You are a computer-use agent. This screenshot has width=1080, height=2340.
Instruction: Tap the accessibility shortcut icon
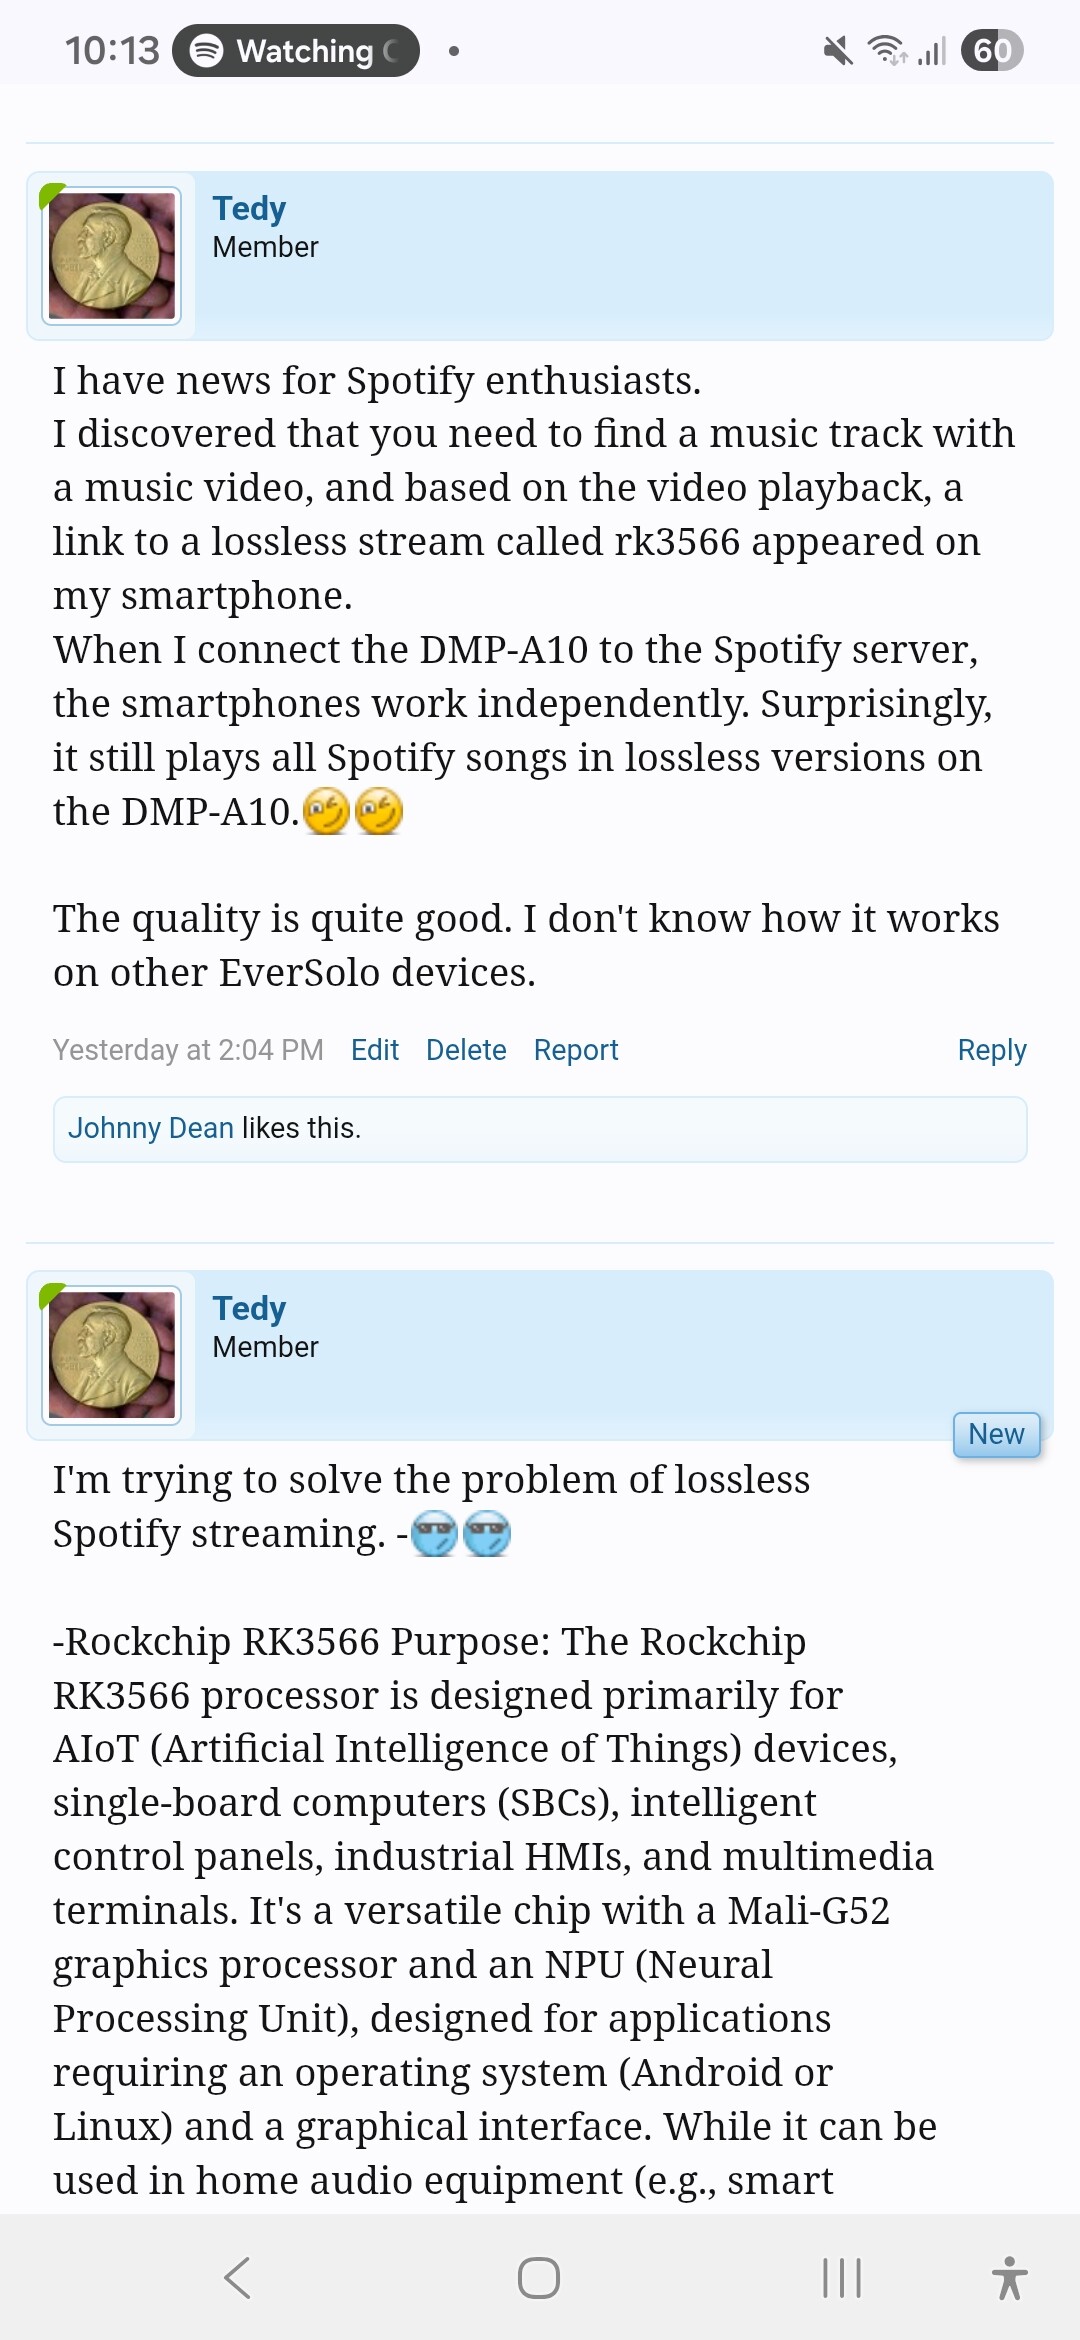pyautogui.click(x=1009, y=2278)
